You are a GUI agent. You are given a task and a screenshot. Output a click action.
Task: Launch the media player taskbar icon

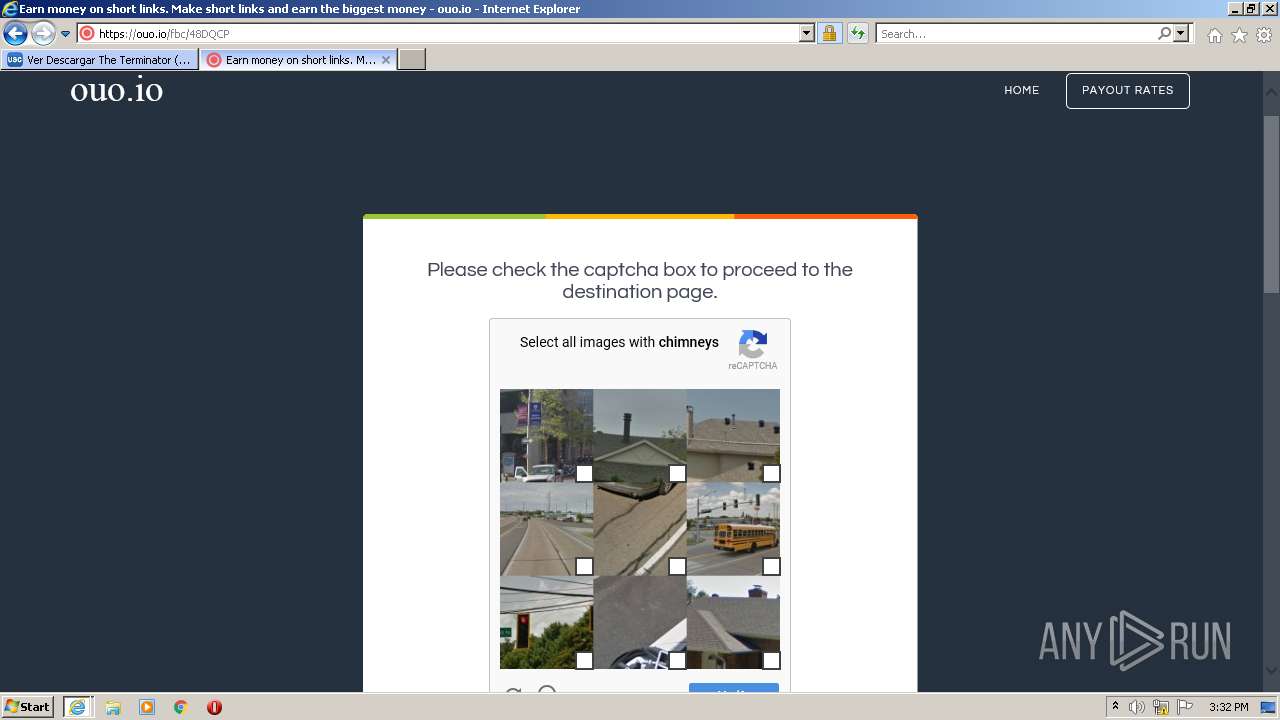pyautogui.click(x=147, y=707)
